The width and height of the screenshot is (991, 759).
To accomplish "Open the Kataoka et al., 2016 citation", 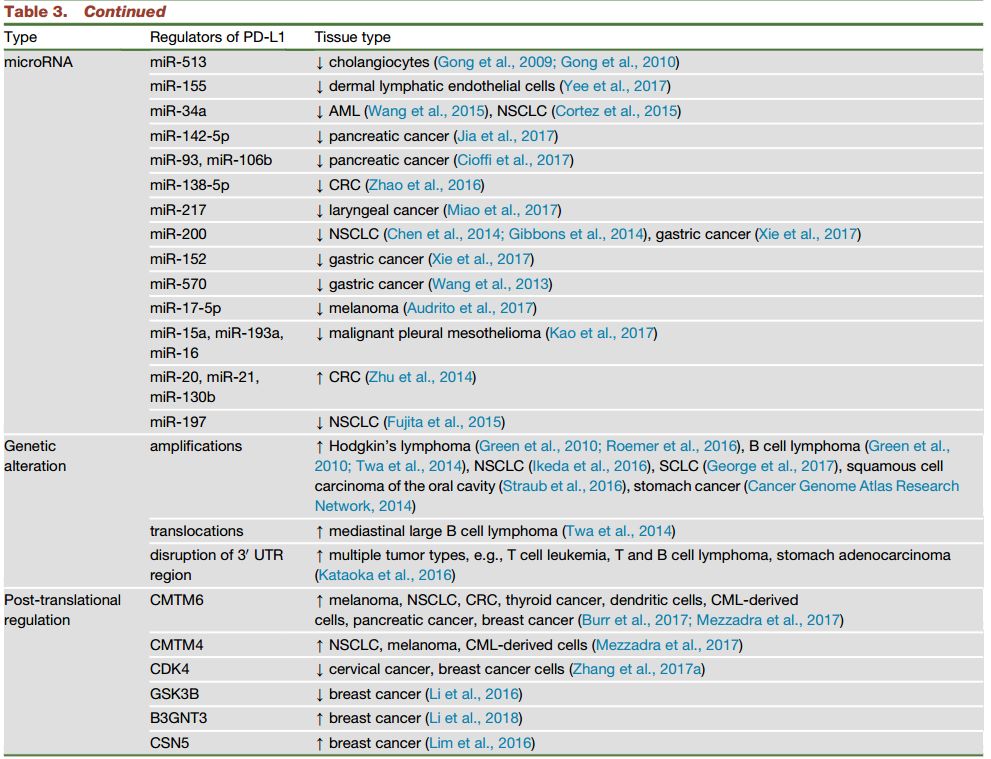I will point(385,576).
